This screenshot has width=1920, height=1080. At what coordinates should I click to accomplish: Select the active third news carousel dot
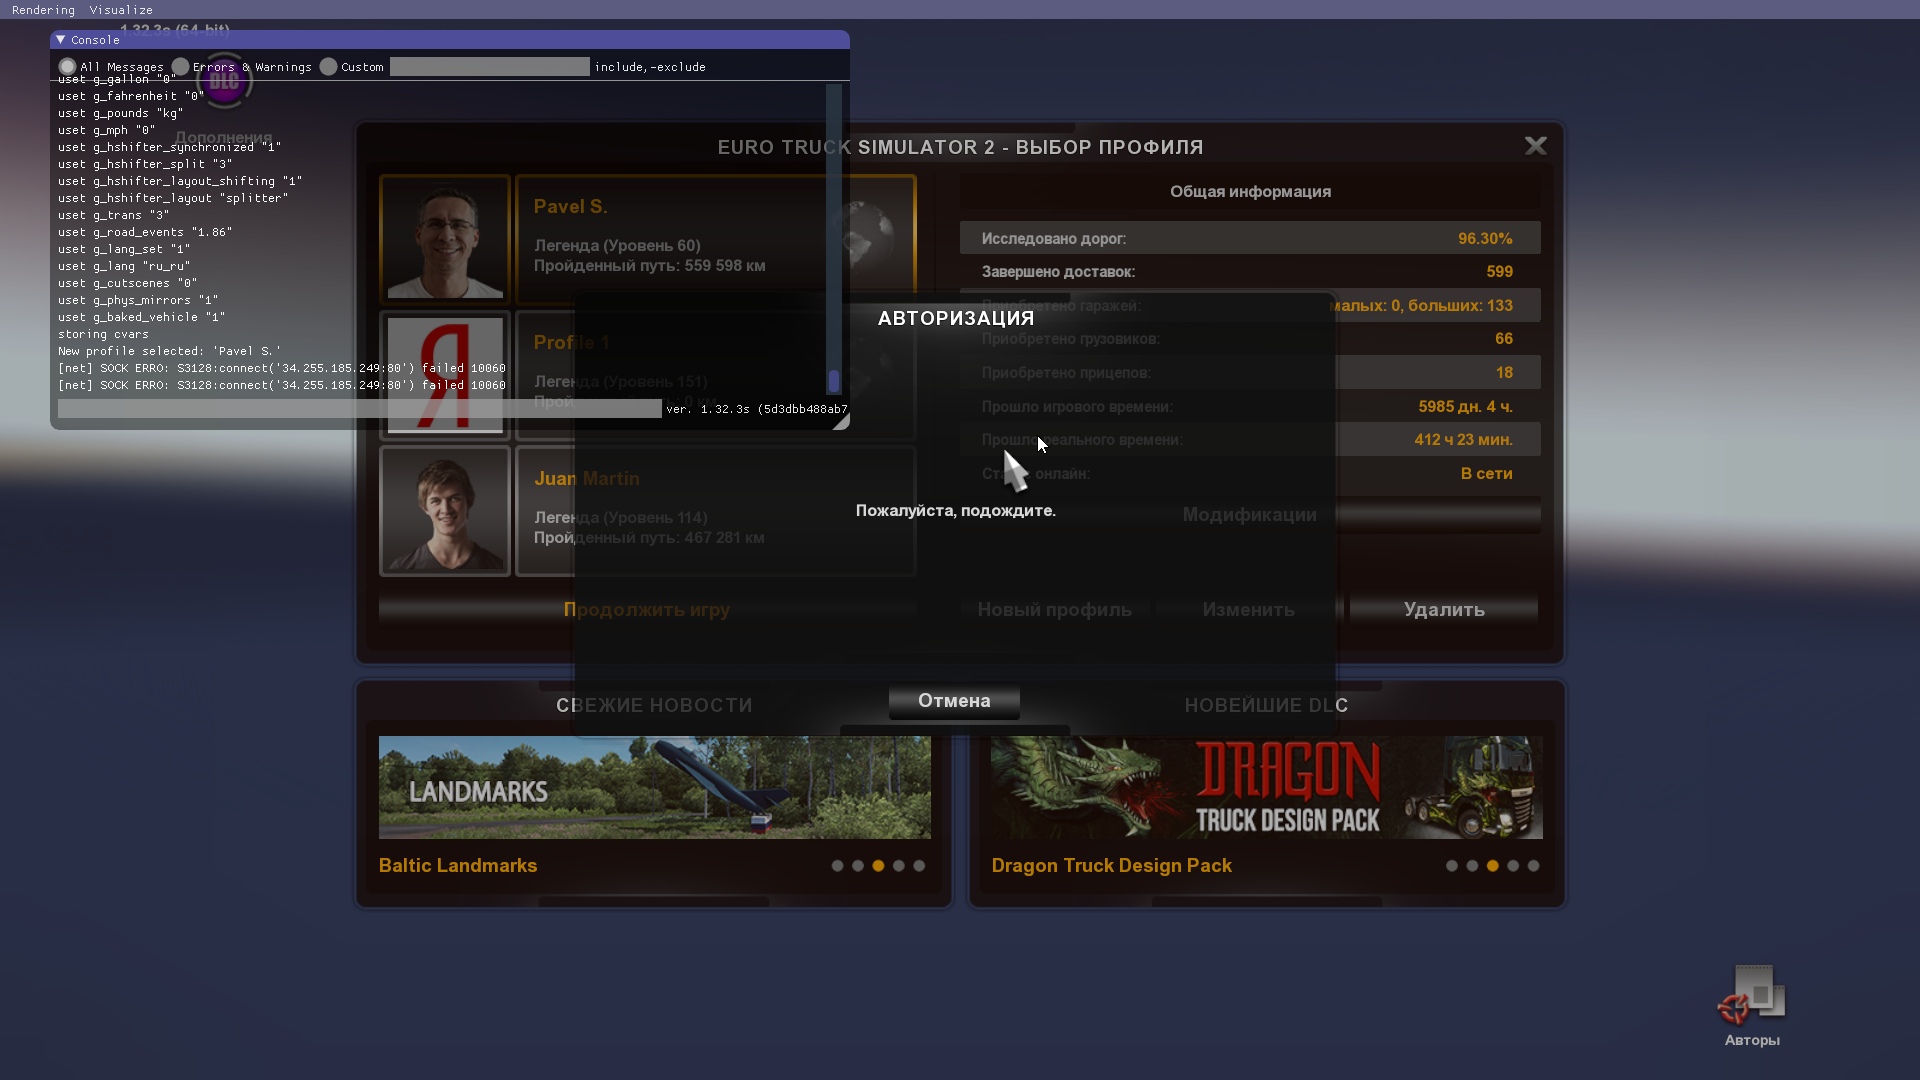pos(879,866)
